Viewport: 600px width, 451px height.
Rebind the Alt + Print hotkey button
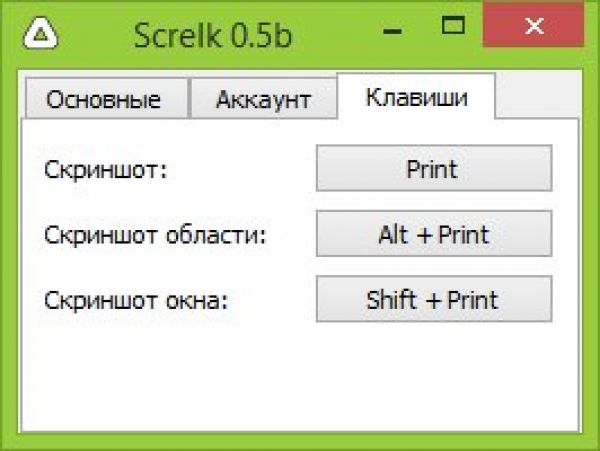click(433, 235)
